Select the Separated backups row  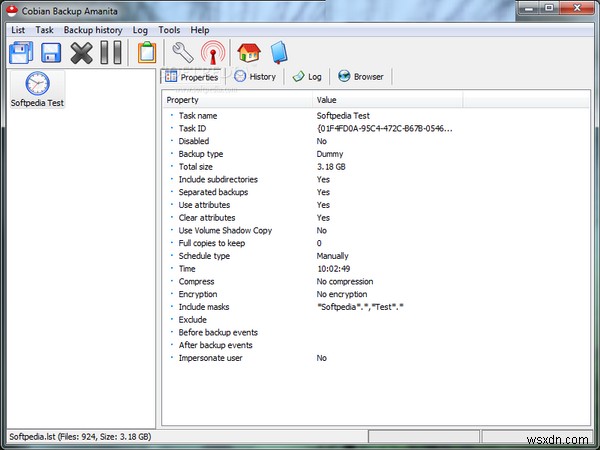[x=376, y=192]
